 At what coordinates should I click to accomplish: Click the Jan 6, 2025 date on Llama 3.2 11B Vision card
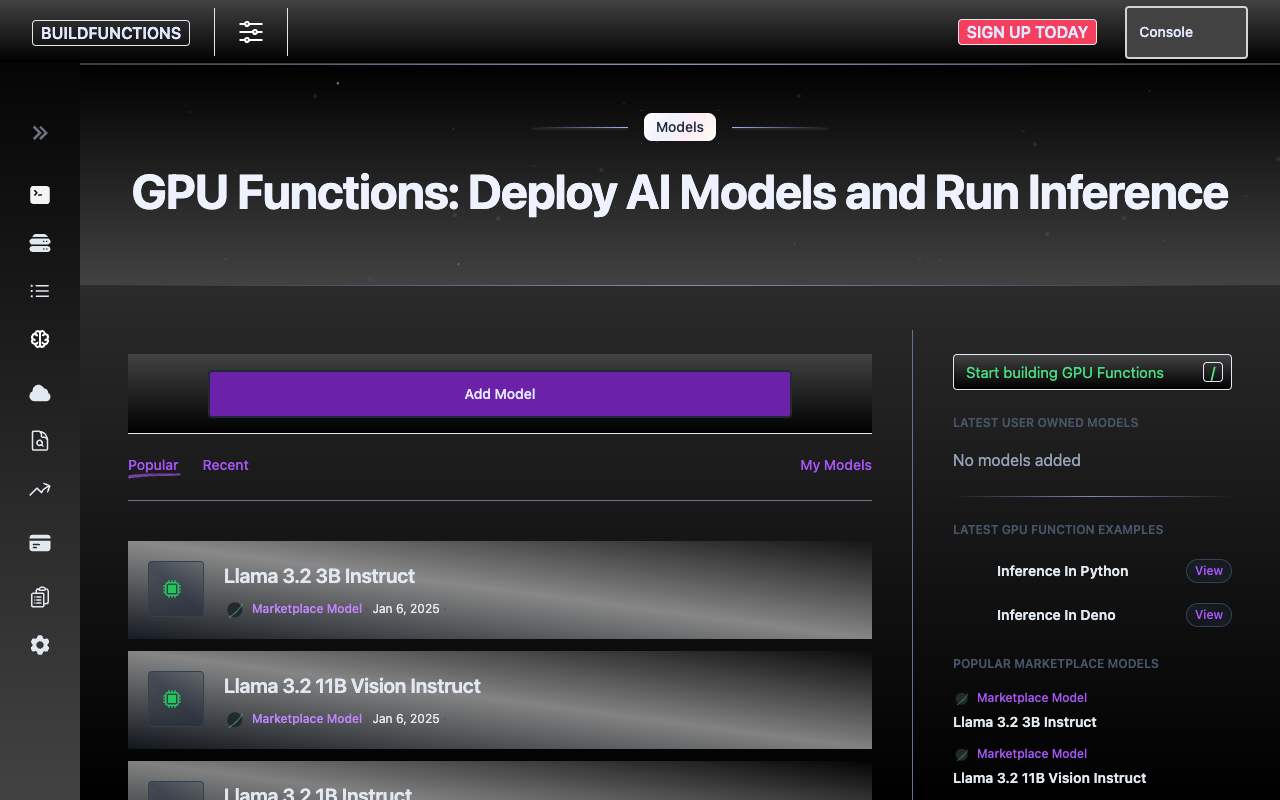click(406, 718)
